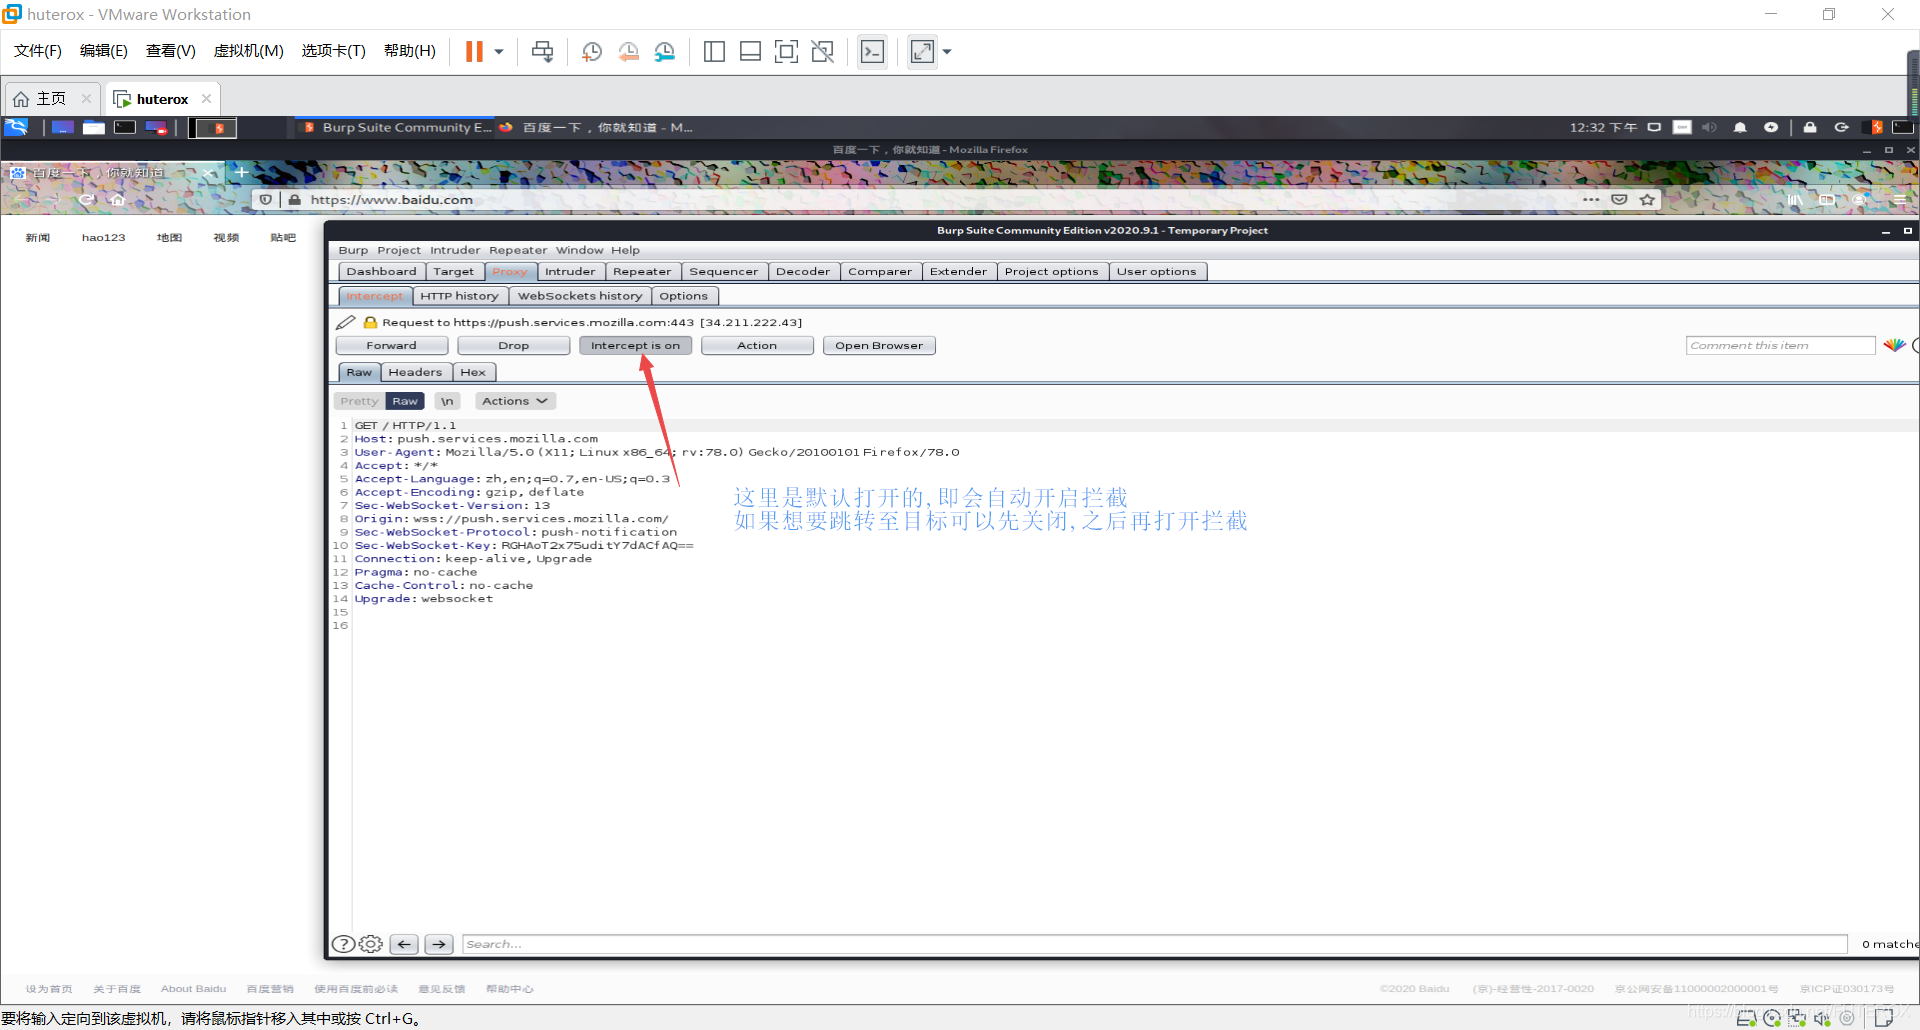The image size is (1920, 1030).
Task: Click the help question mark icon near search
Action: click(343, 944)
